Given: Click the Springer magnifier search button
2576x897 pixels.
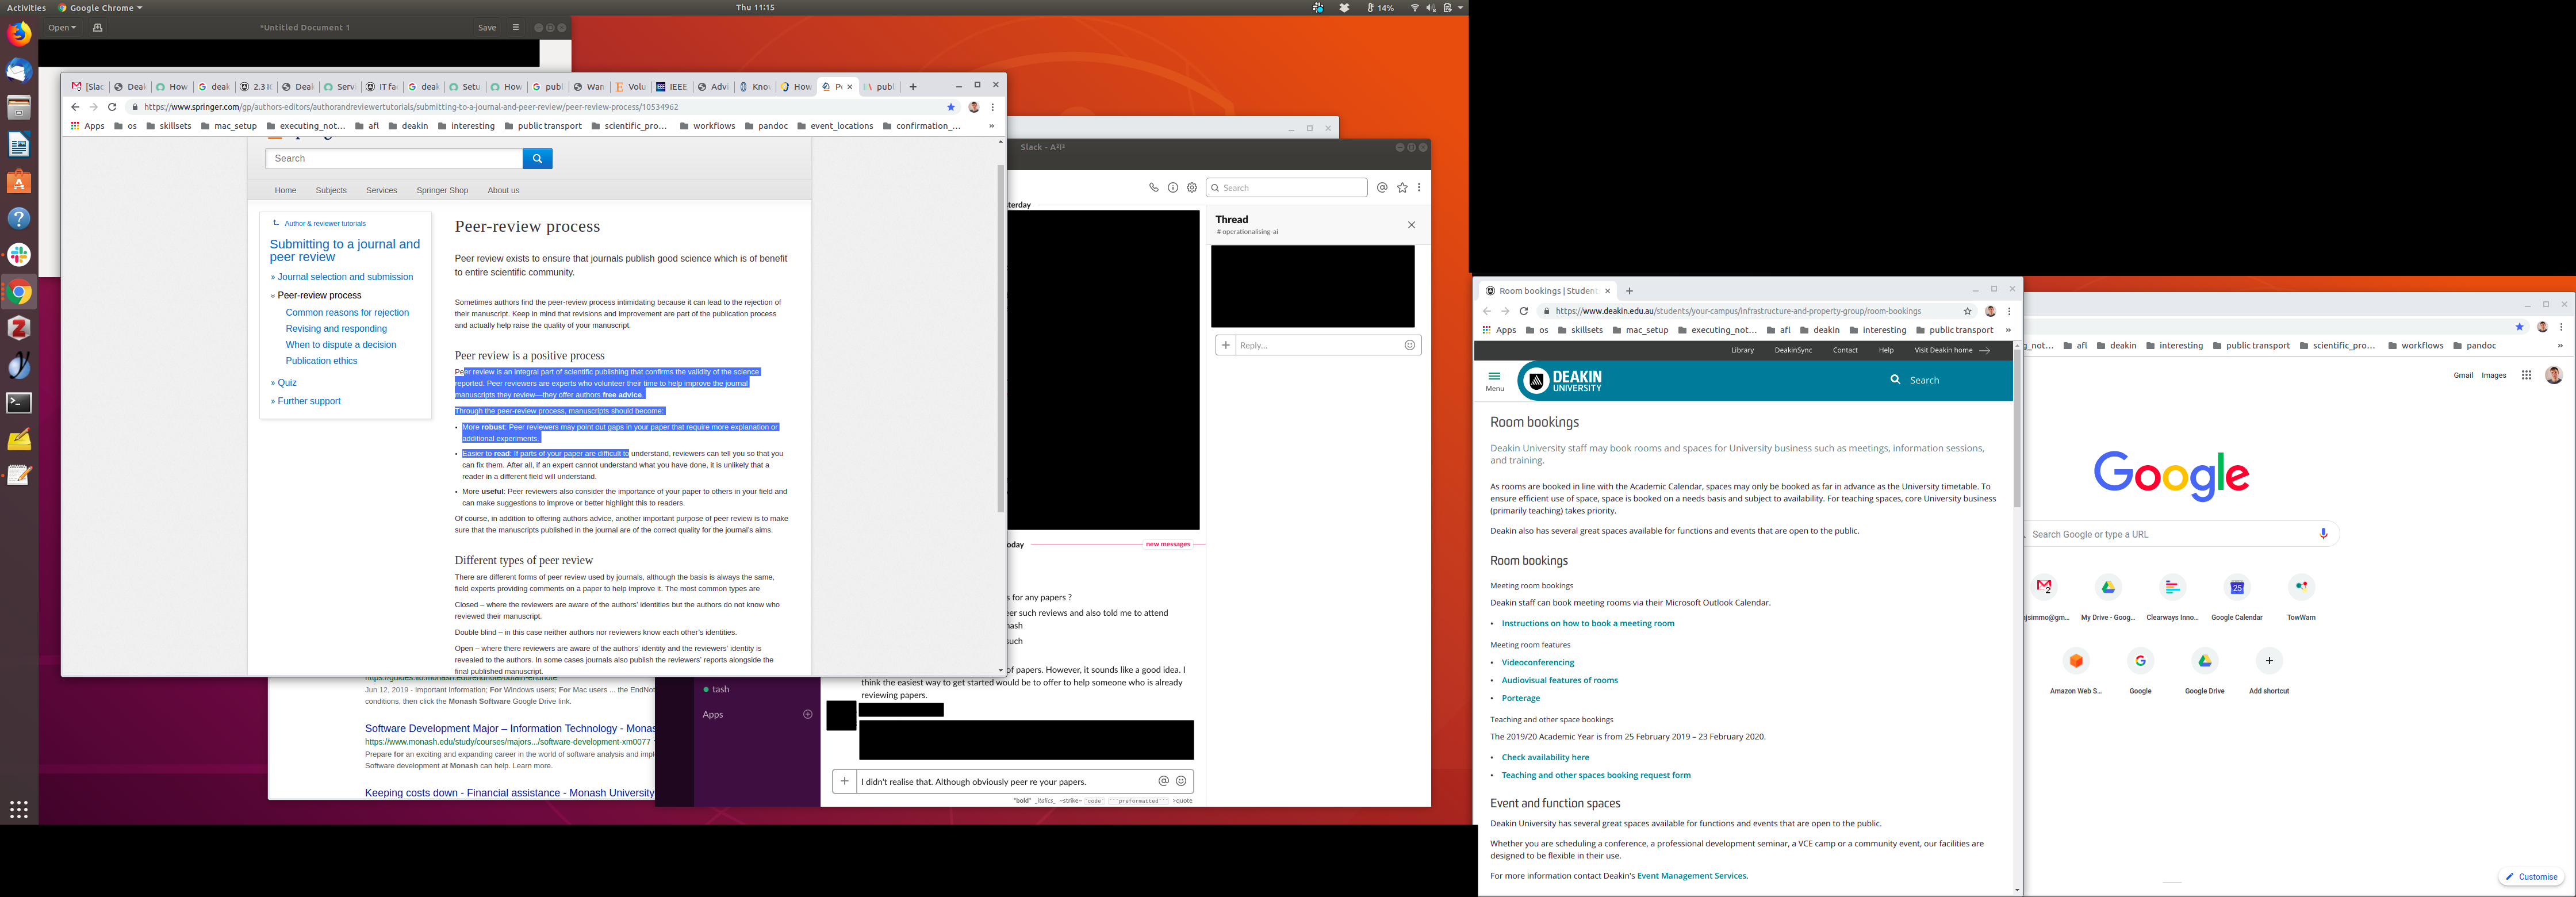Looking at the screenshot, I should pyautogui.click(x=537, y=159).
